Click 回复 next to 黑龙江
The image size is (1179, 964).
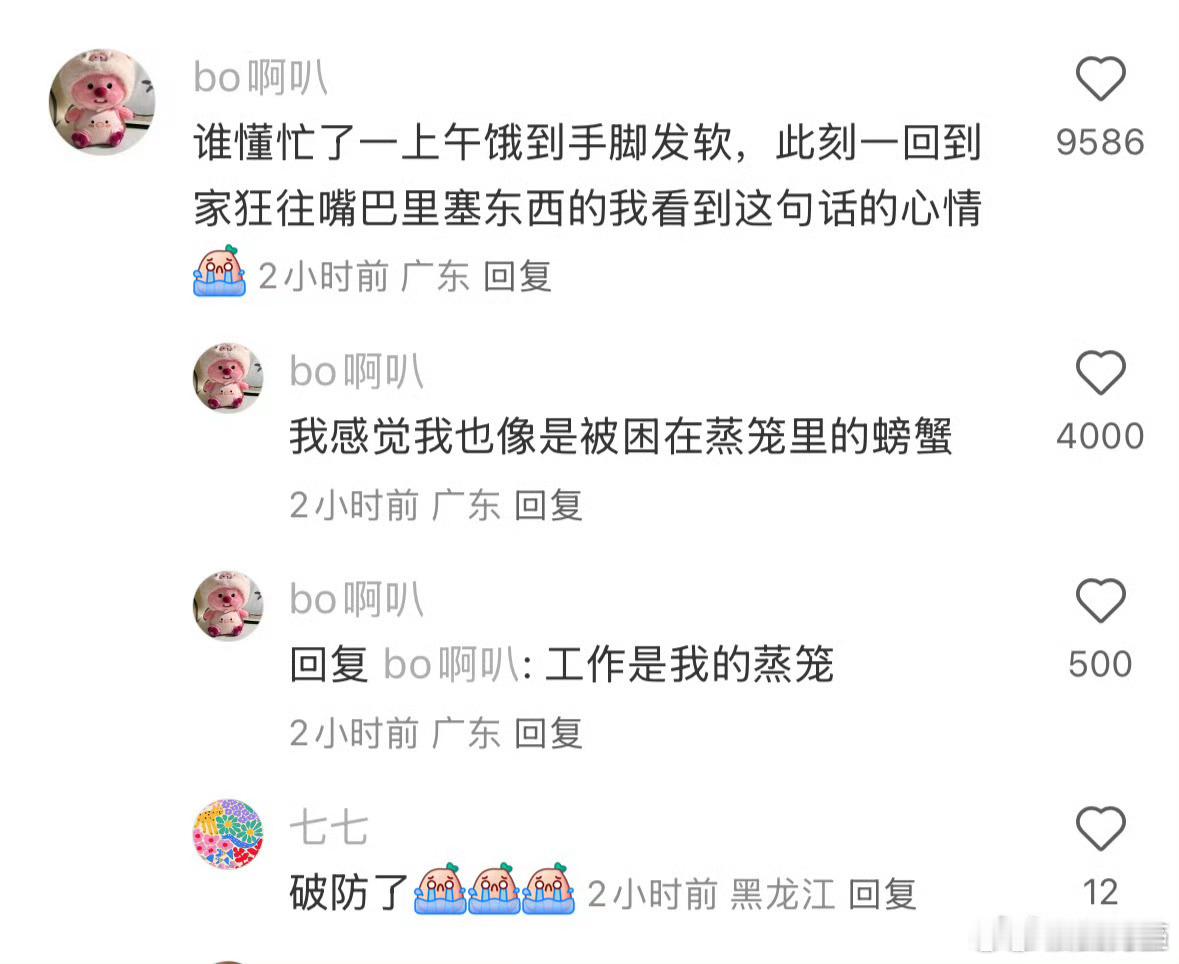coord(882,894)
